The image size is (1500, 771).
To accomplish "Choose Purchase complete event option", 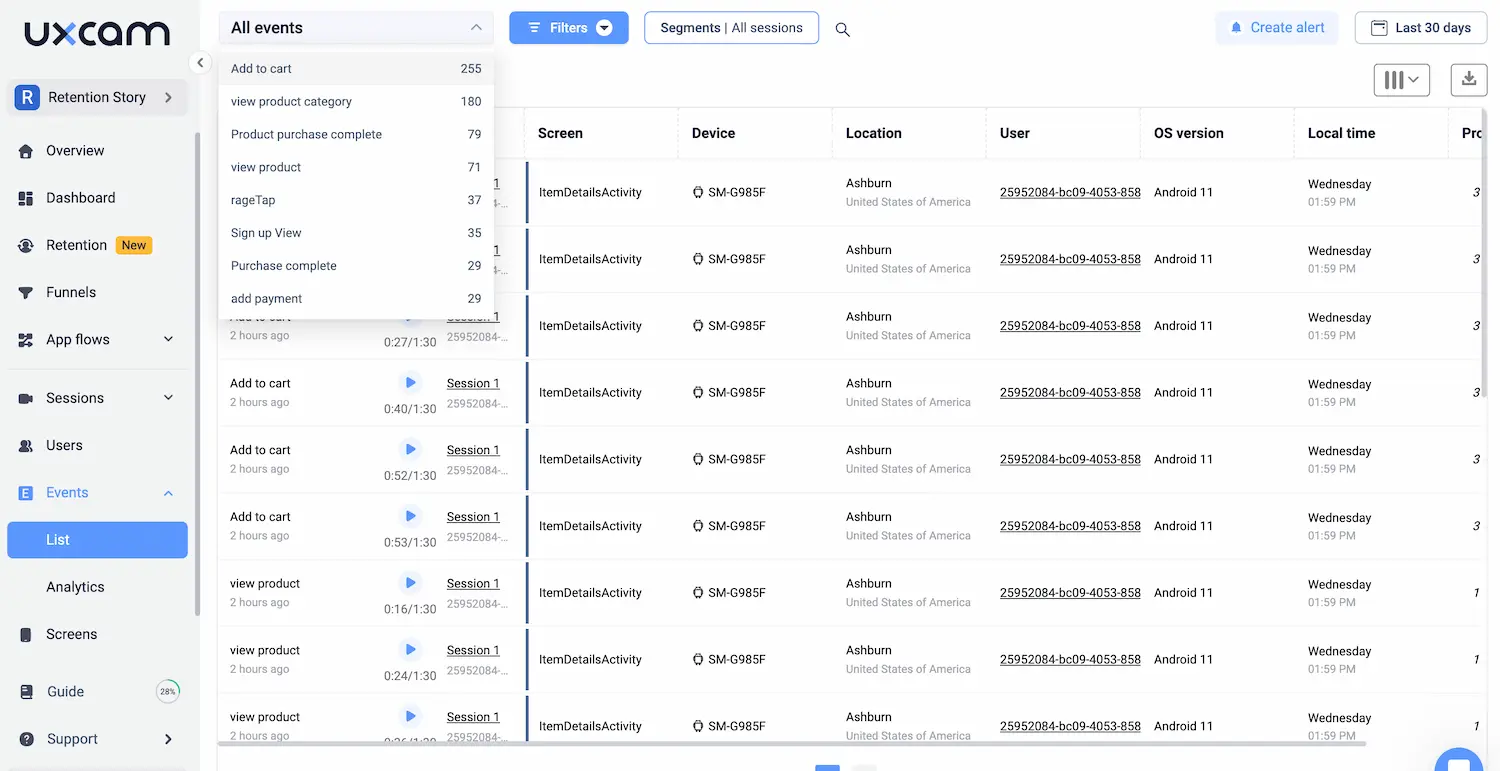I will click(356, 267).
